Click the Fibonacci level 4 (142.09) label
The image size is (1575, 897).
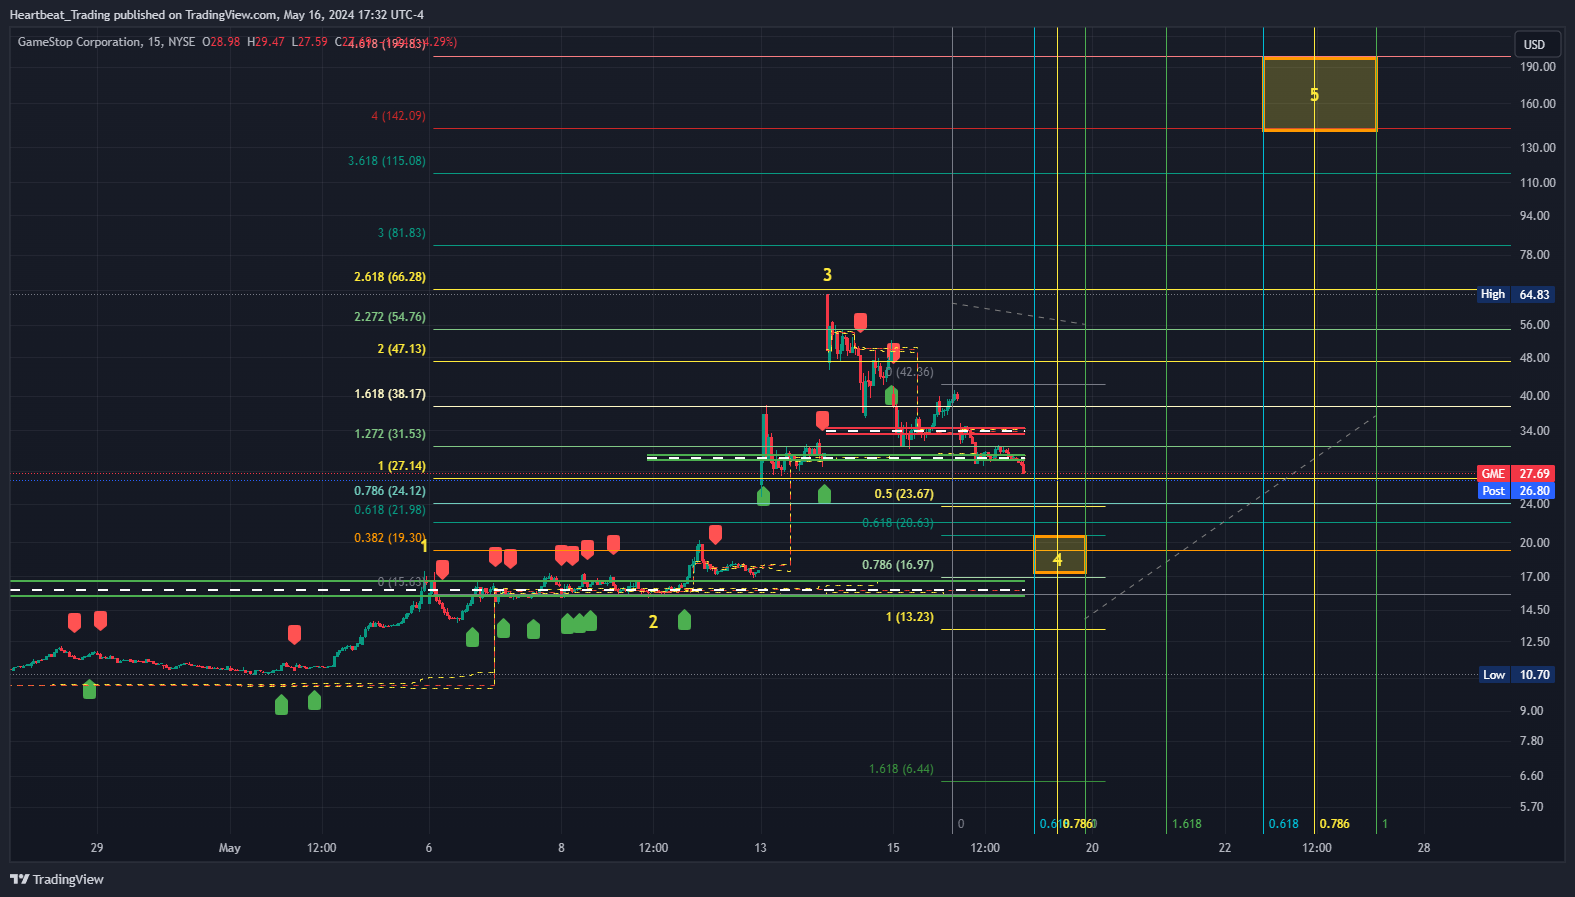pyautogui.click(x=398, y=116)
